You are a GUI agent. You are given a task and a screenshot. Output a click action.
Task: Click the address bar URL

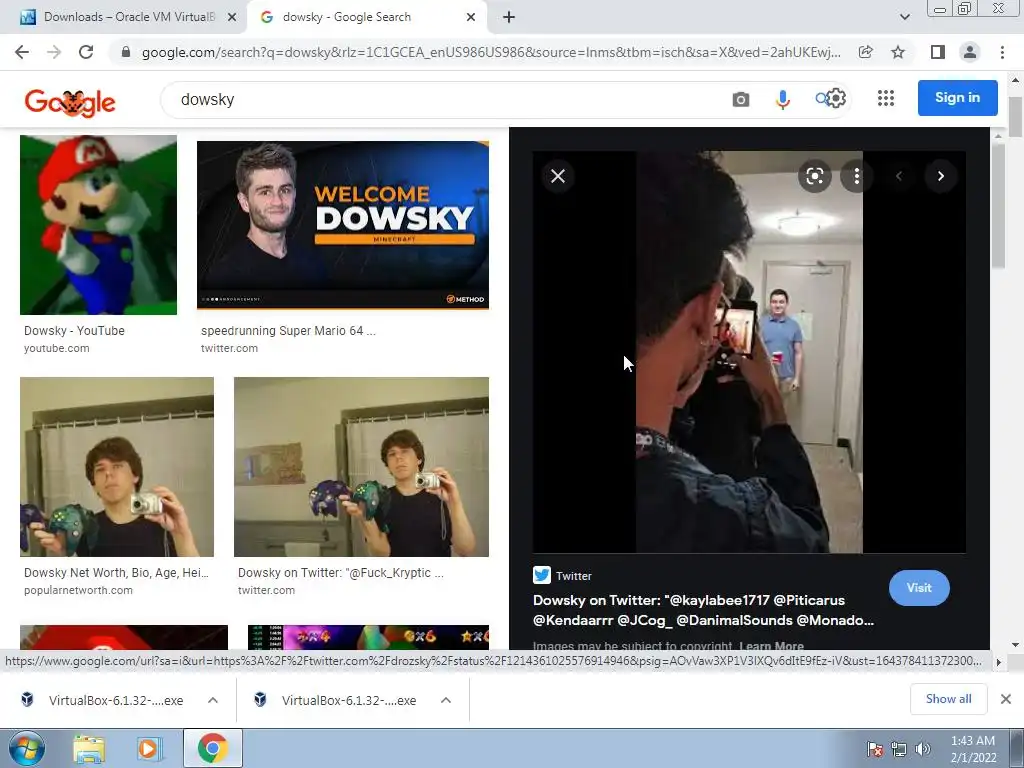pyautogui.click(x=491, y=52)
